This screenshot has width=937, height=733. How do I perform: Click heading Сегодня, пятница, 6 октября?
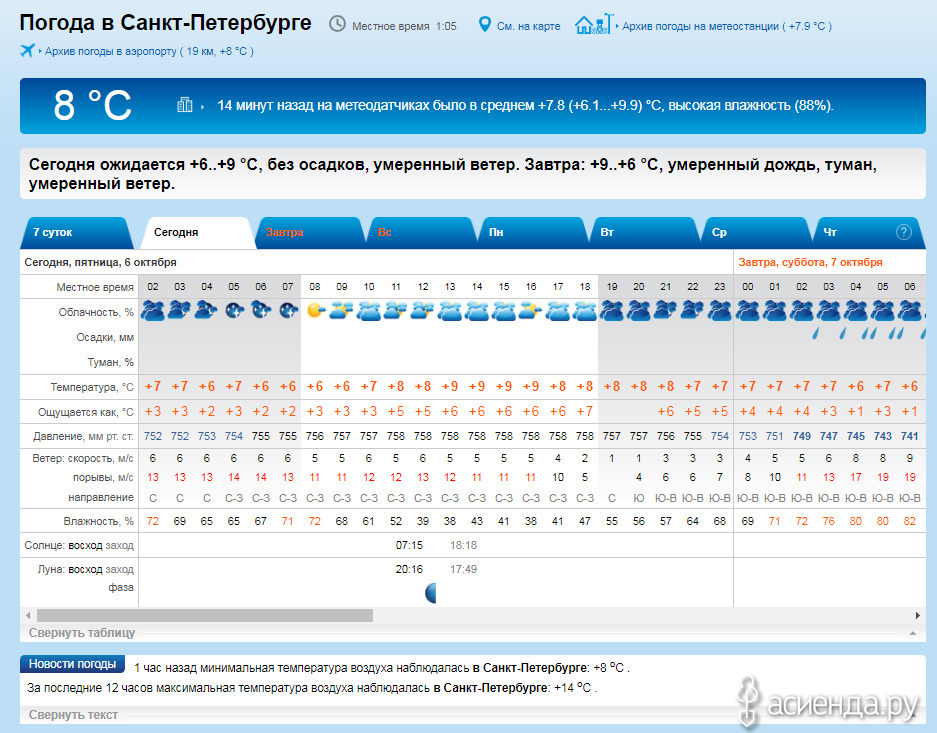point(100,262)
